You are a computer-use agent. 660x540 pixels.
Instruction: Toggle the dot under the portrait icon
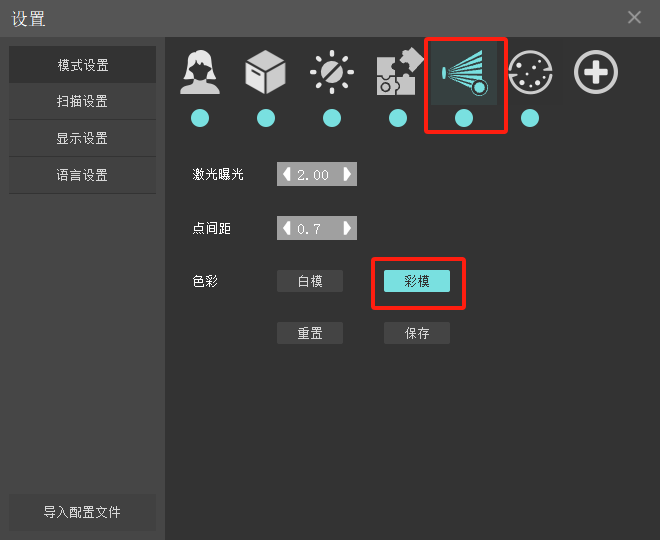(x=200, y=118)
